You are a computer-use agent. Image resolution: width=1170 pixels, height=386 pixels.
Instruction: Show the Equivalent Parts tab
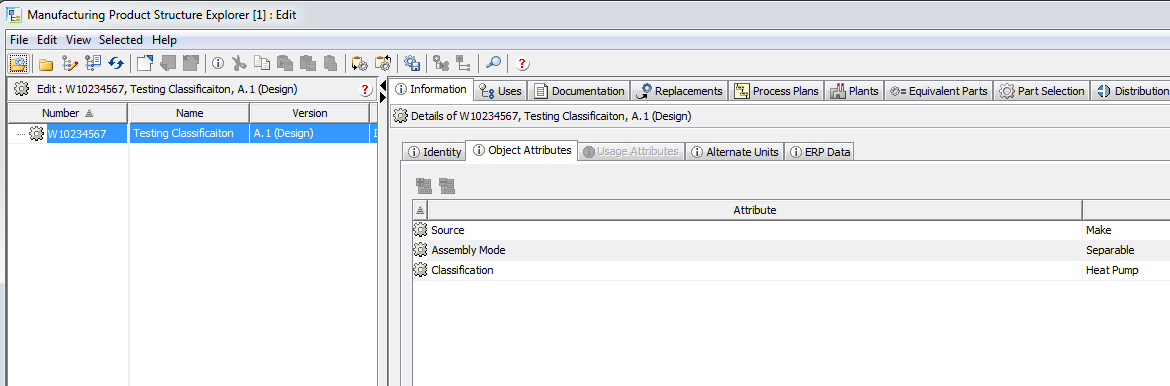point(939,91)
